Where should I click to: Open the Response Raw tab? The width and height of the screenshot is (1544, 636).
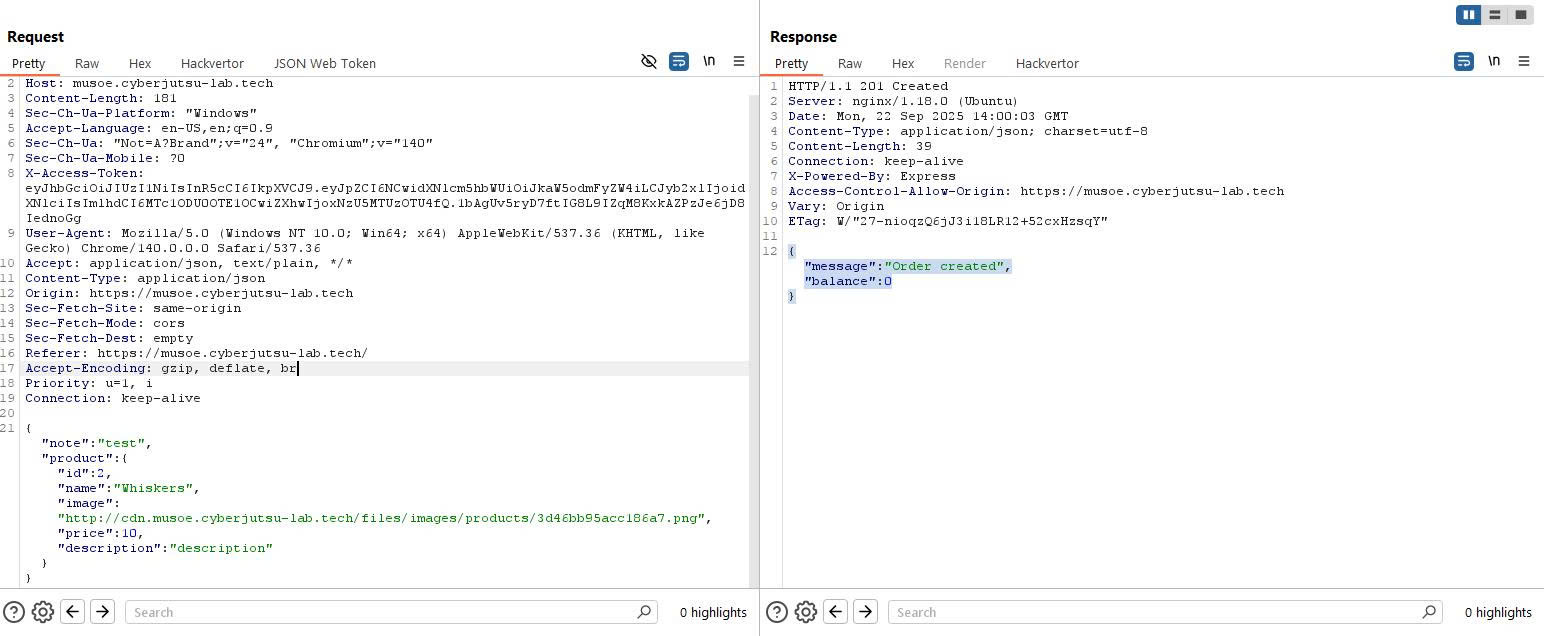click(850, 63)
